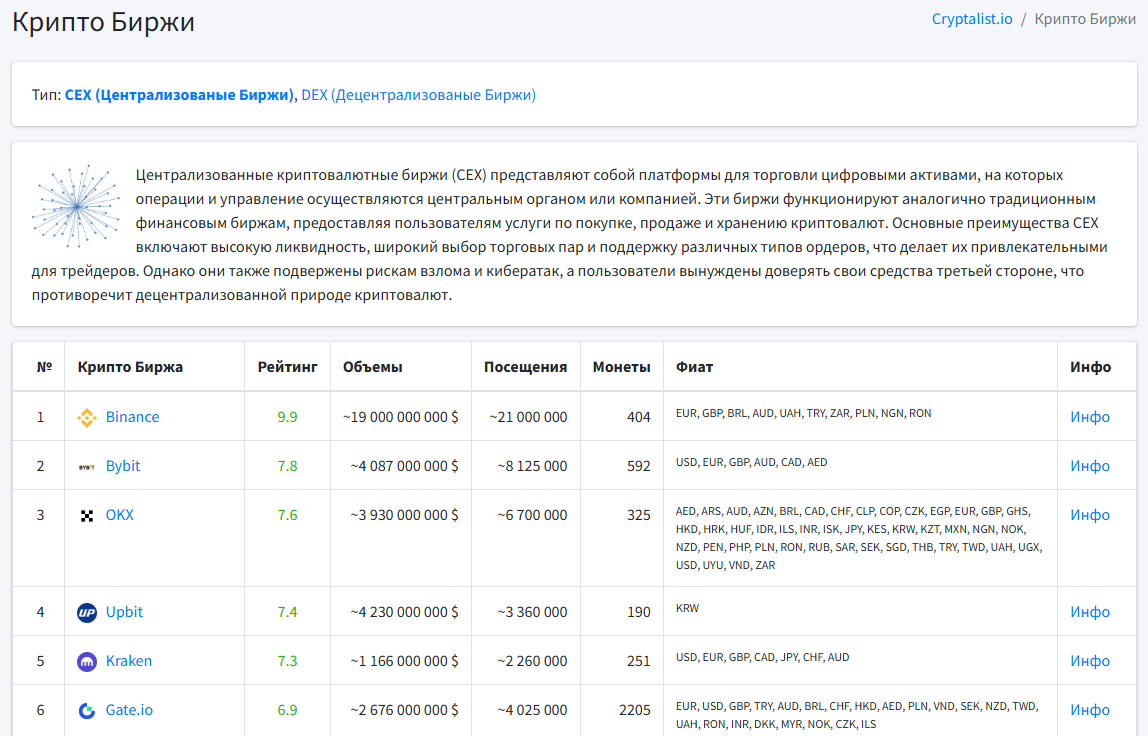Click the Bybit logo icon
The image size is (1148, 736).
pos(87,466)
